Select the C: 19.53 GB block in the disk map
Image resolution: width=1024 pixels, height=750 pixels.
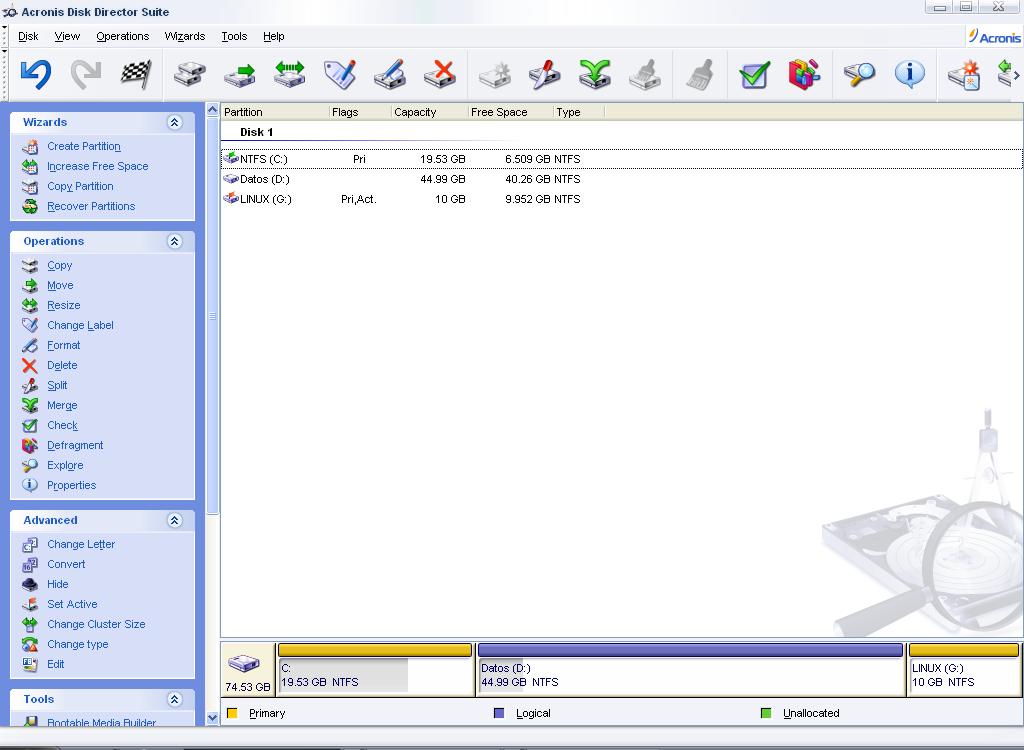[375, 670]
